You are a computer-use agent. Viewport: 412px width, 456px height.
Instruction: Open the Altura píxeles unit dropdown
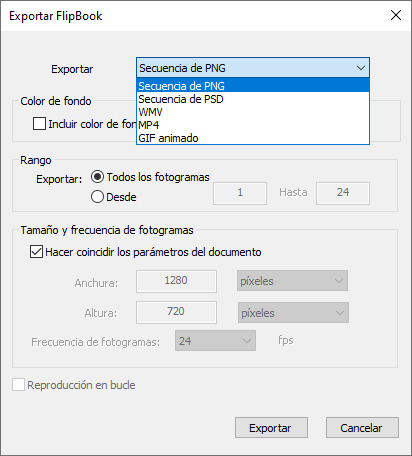point(293,313)
